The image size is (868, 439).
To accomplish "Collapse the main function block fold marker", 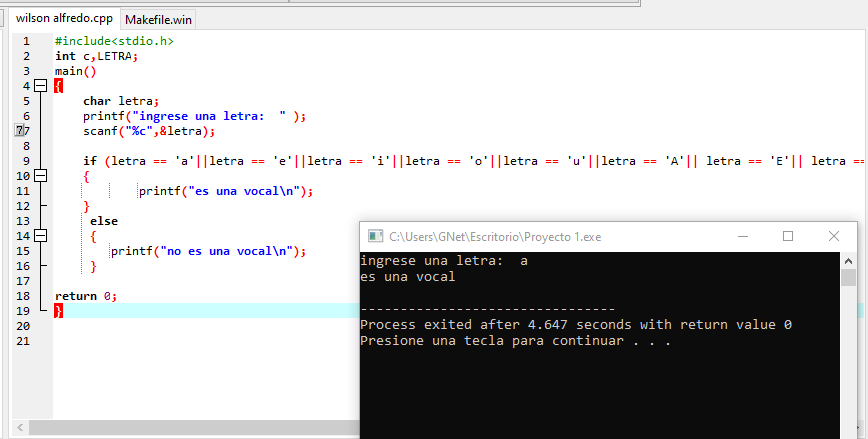I will pyautogui.click(x=40, y=86).
